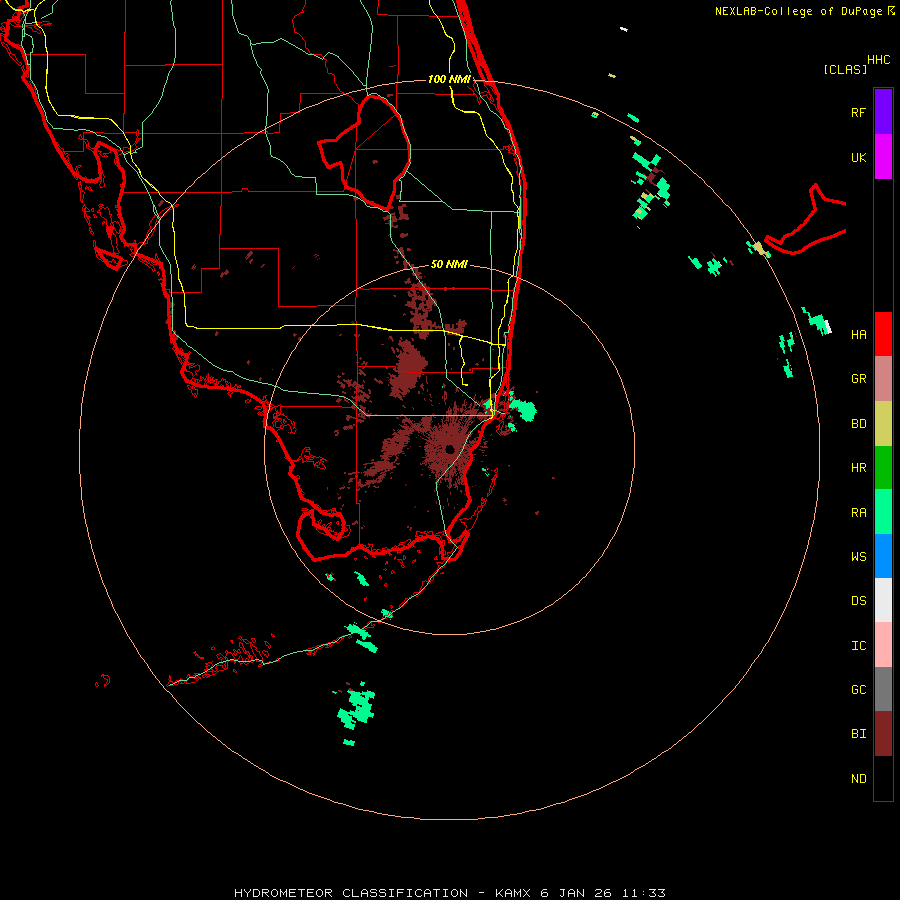Screen dimensions: 900x900
Task: Click the WS blue legend swatch
Action: coord(883,556)
